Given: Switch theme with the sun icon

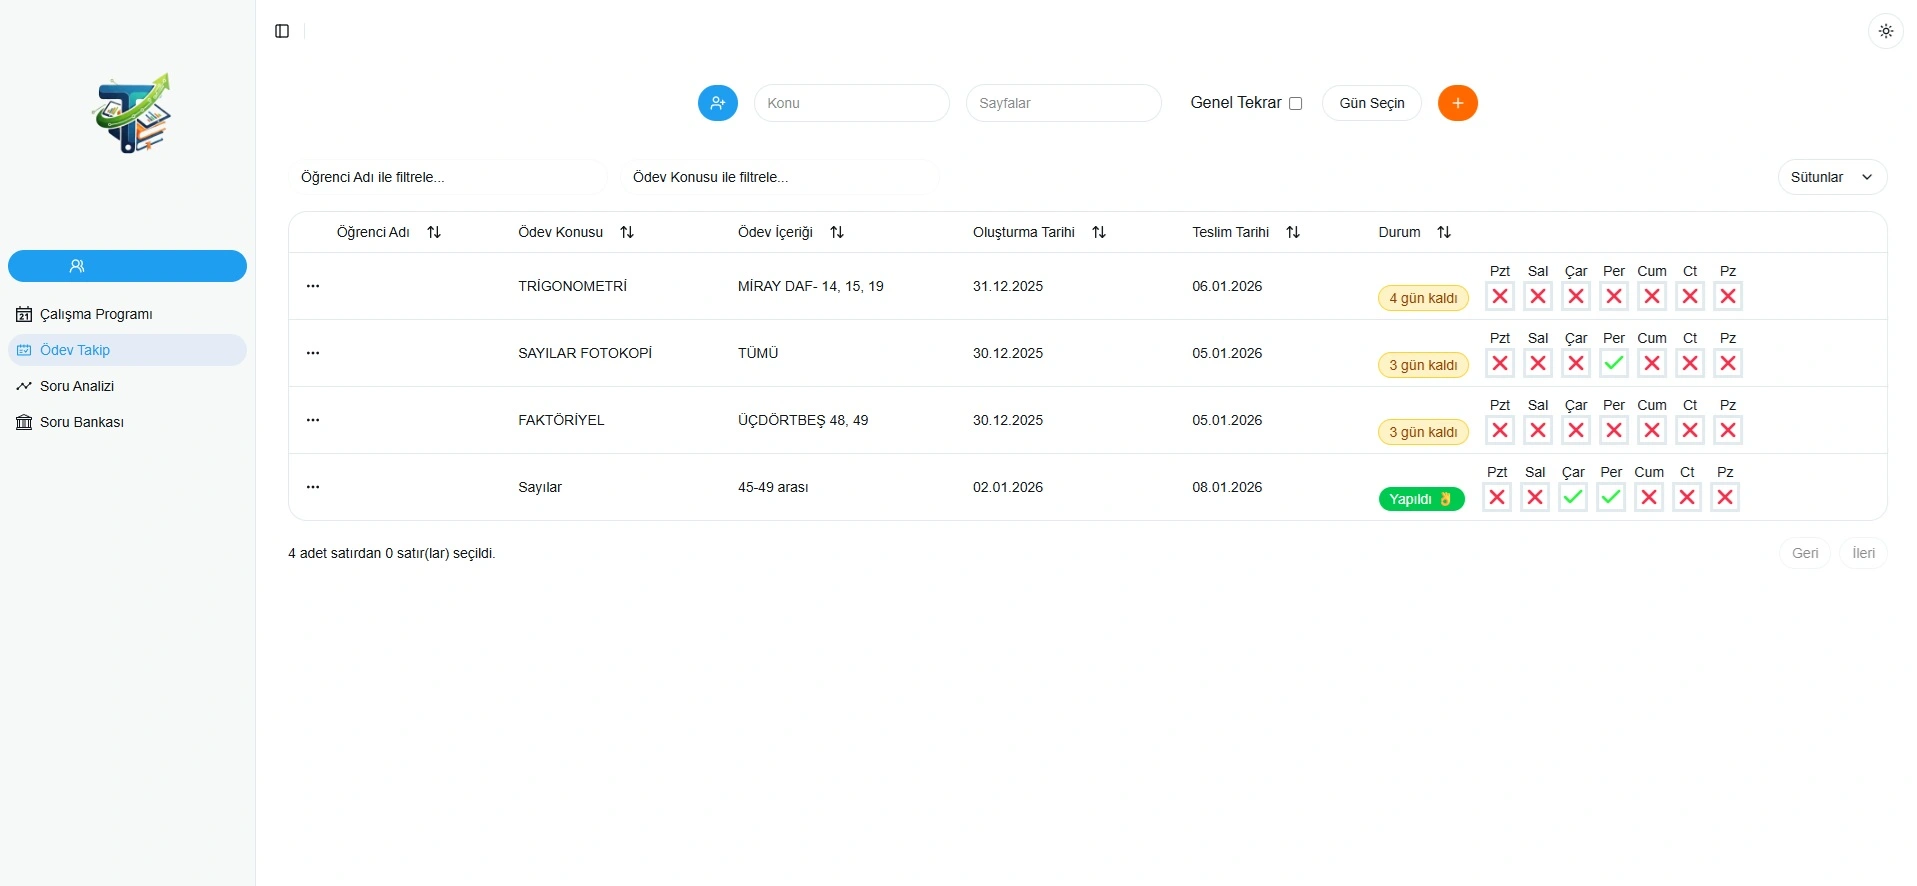Looking at the screenshot, I should (1886, 31).
